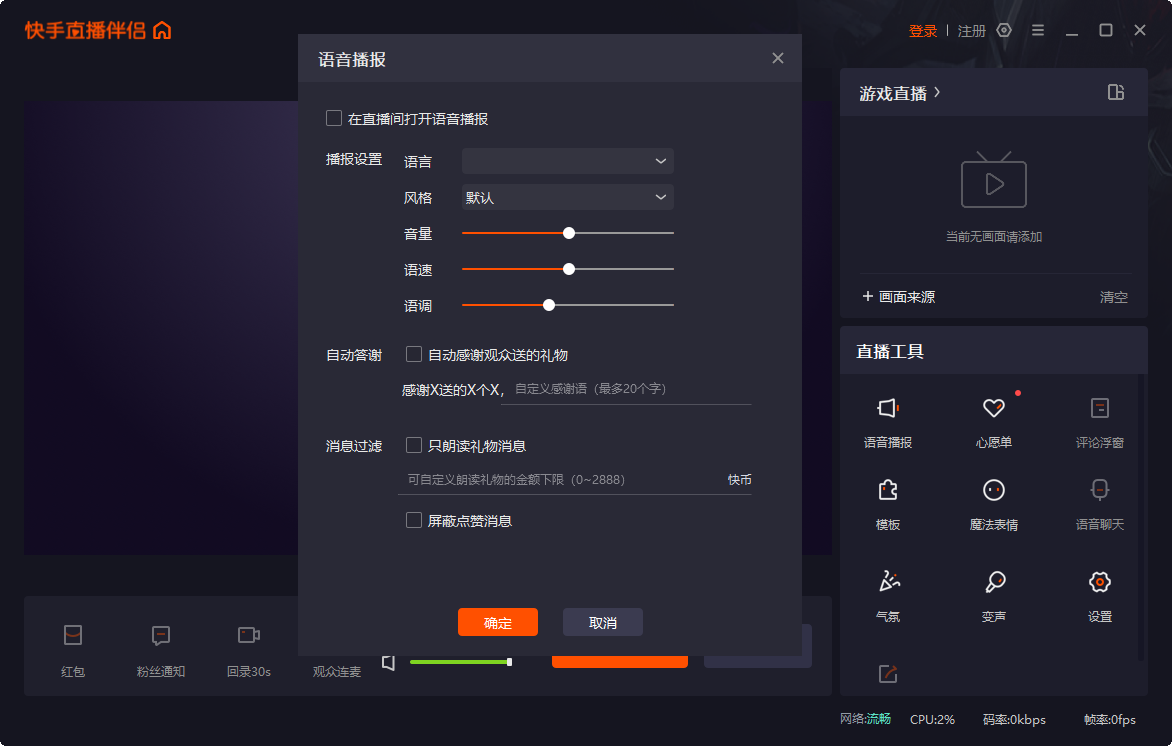This screenshot has height=746, width=1172.
Task: Open the 红包 red packet feature
Action: pyautogui.click(x=72, y=646)
